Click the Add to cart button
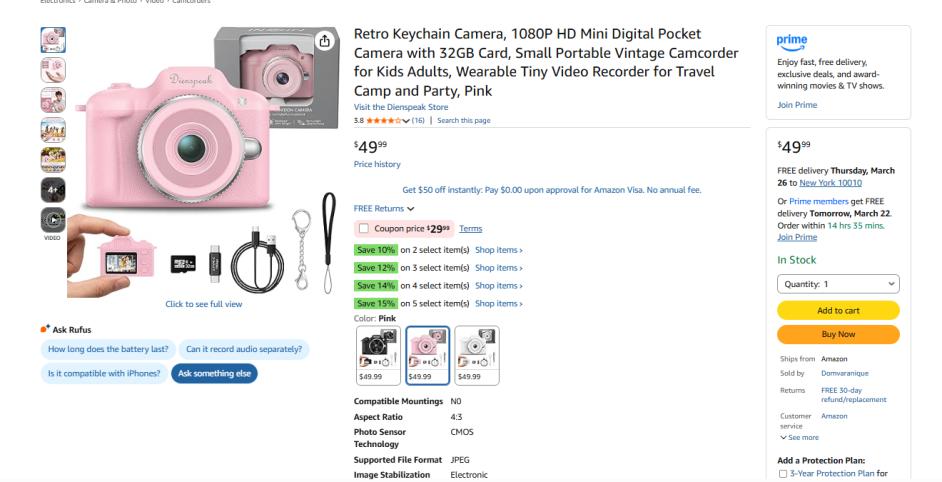This screenshot has width=942, height=482. tap(838, 310)
